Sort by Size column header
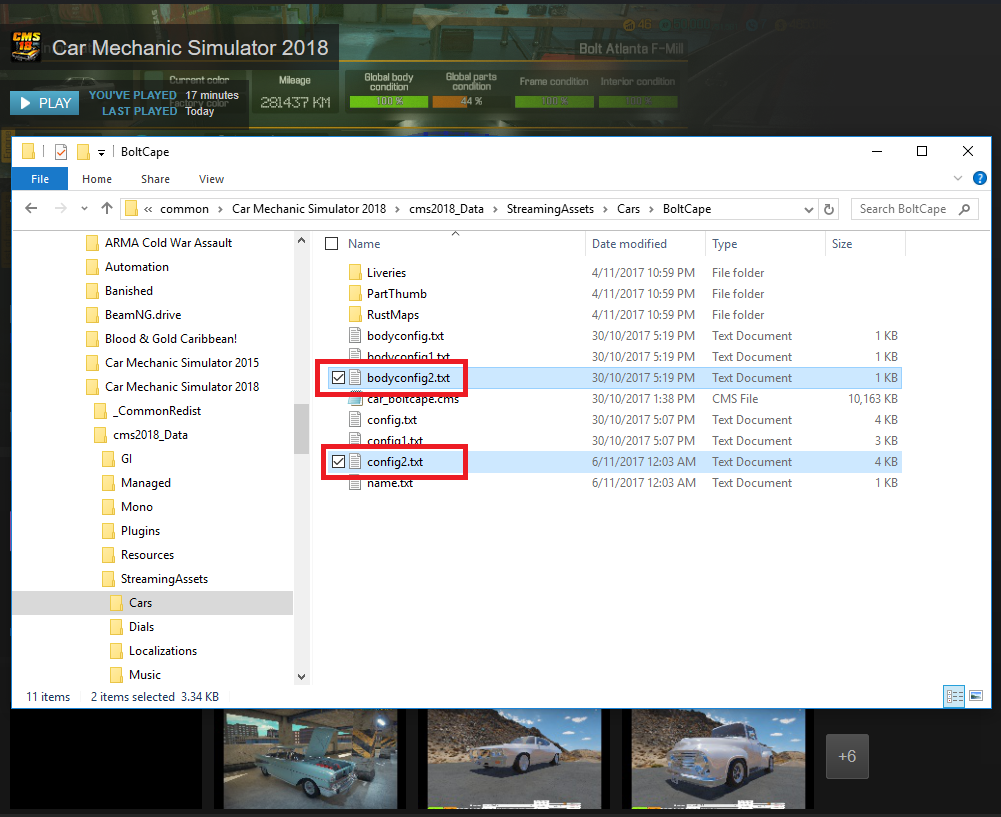Viewport: 1001px width, 817px height. click(x=841, y=244)
